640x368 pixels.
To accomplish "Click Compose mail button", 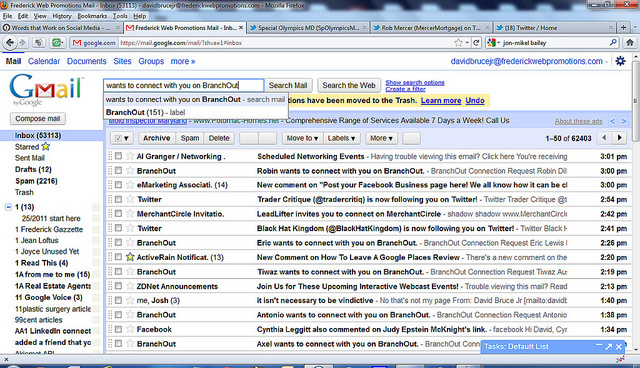I will 38,119.
